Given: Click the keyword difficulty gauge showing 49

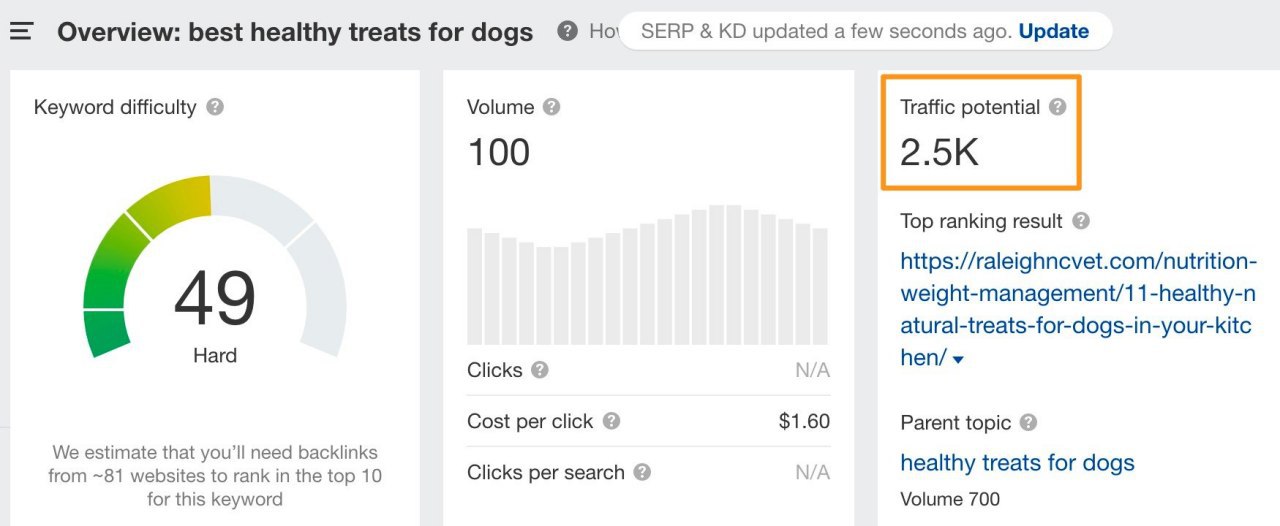Looking at the screenshot, I should tap(215, 268).
